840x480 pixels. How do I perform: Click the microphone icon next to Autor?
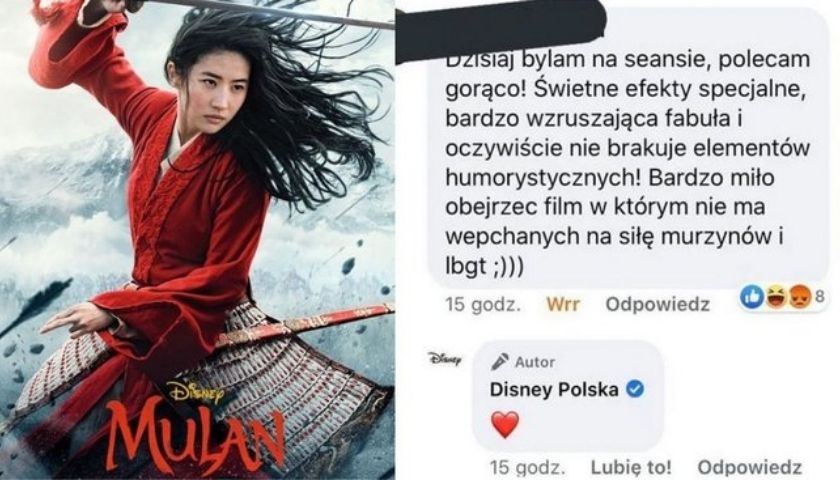(x=500, y=362)
